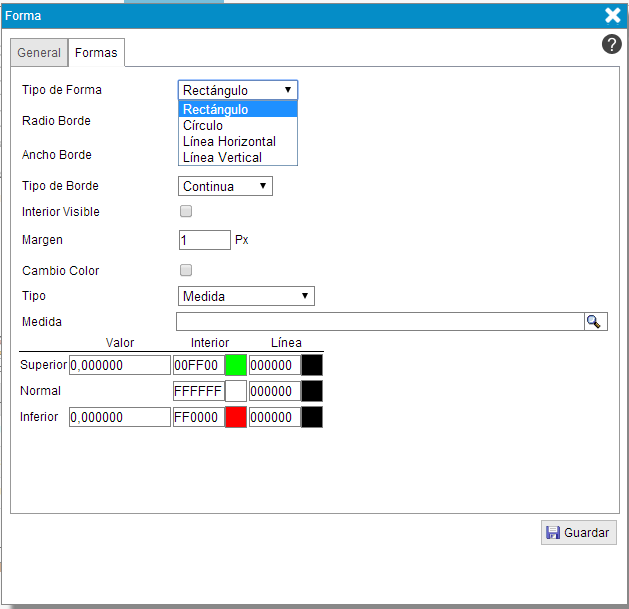This screenshot has height=609, width=629.
Task: Click the Superior Valor input field
Action: [x=120, y=365]
